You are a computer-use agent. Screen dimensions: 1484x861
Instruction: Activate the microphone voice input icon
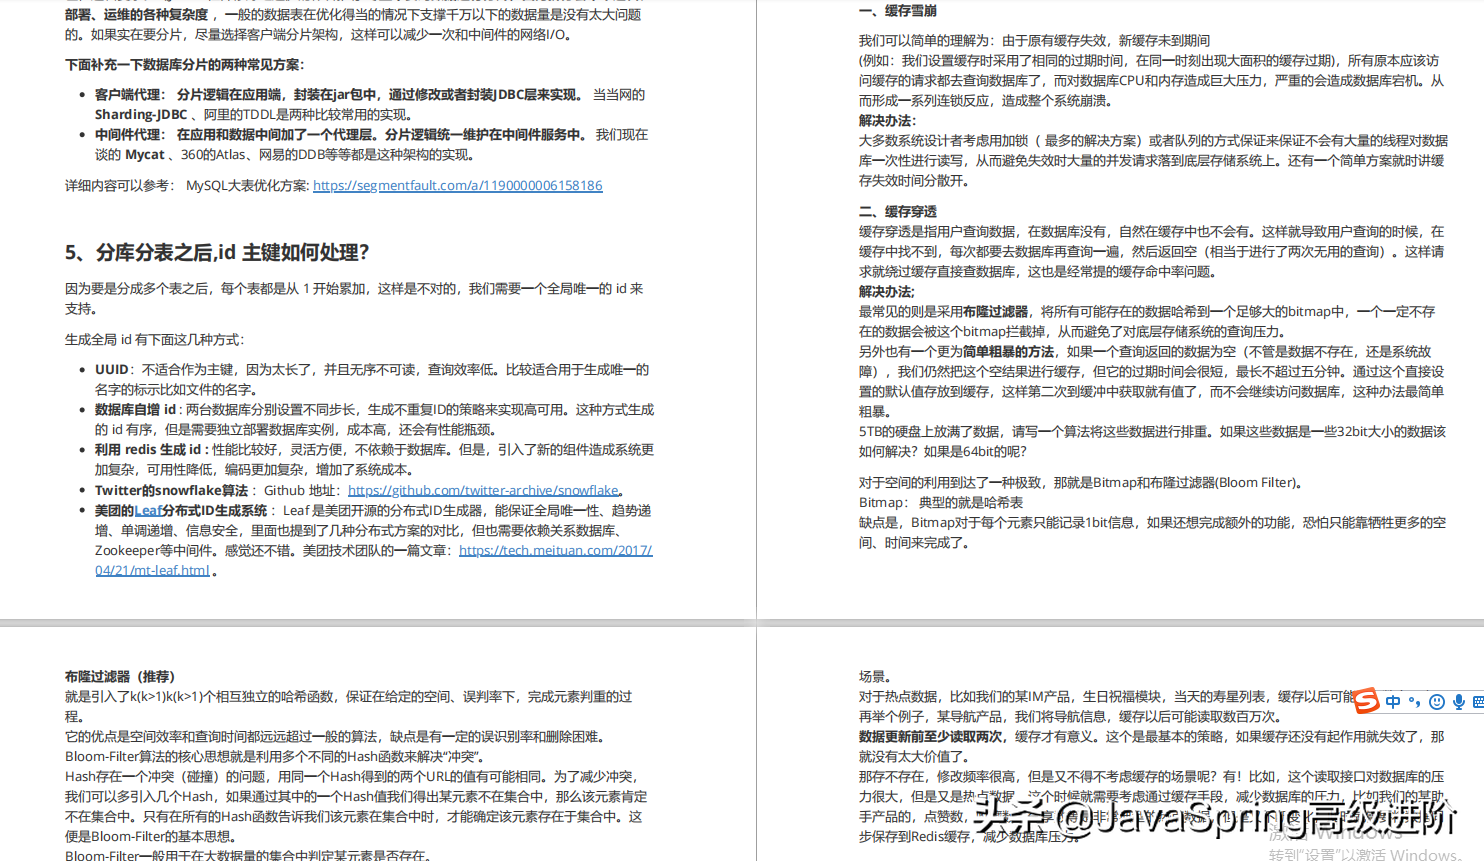[x=1459, y=702]
